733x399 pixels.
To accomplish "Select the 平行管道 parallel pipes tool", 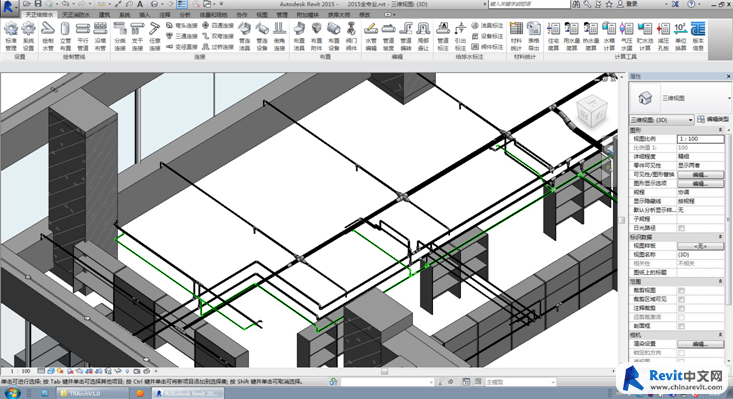I will [83, 36].
